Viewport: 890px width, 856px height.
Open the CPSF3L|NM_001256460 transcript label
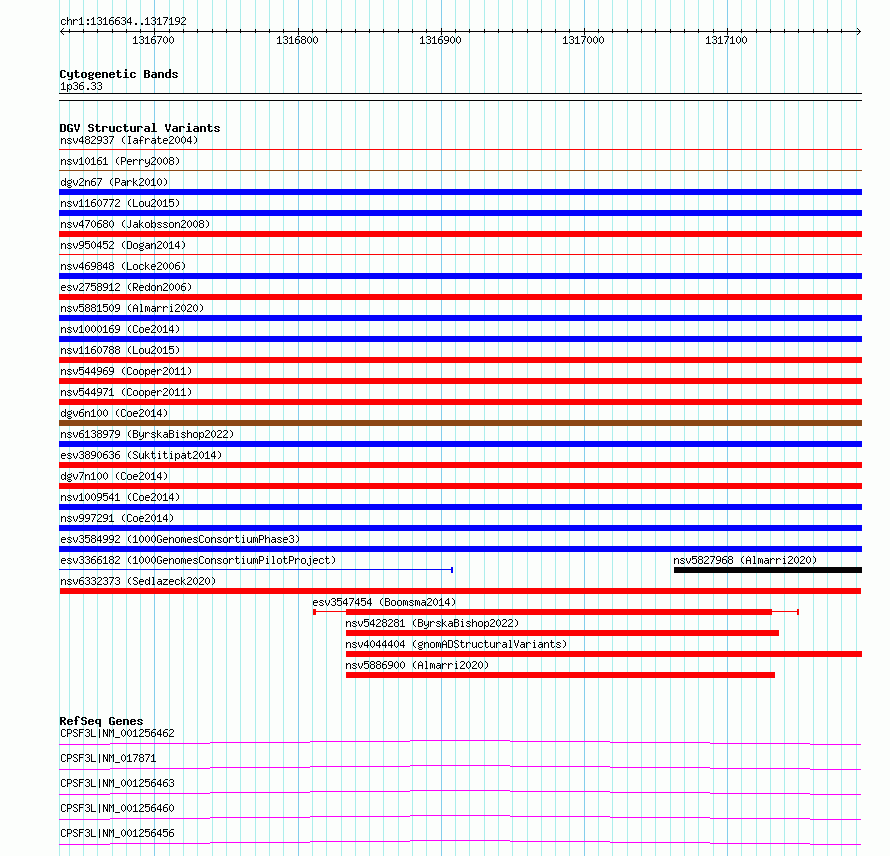[117, 808]
